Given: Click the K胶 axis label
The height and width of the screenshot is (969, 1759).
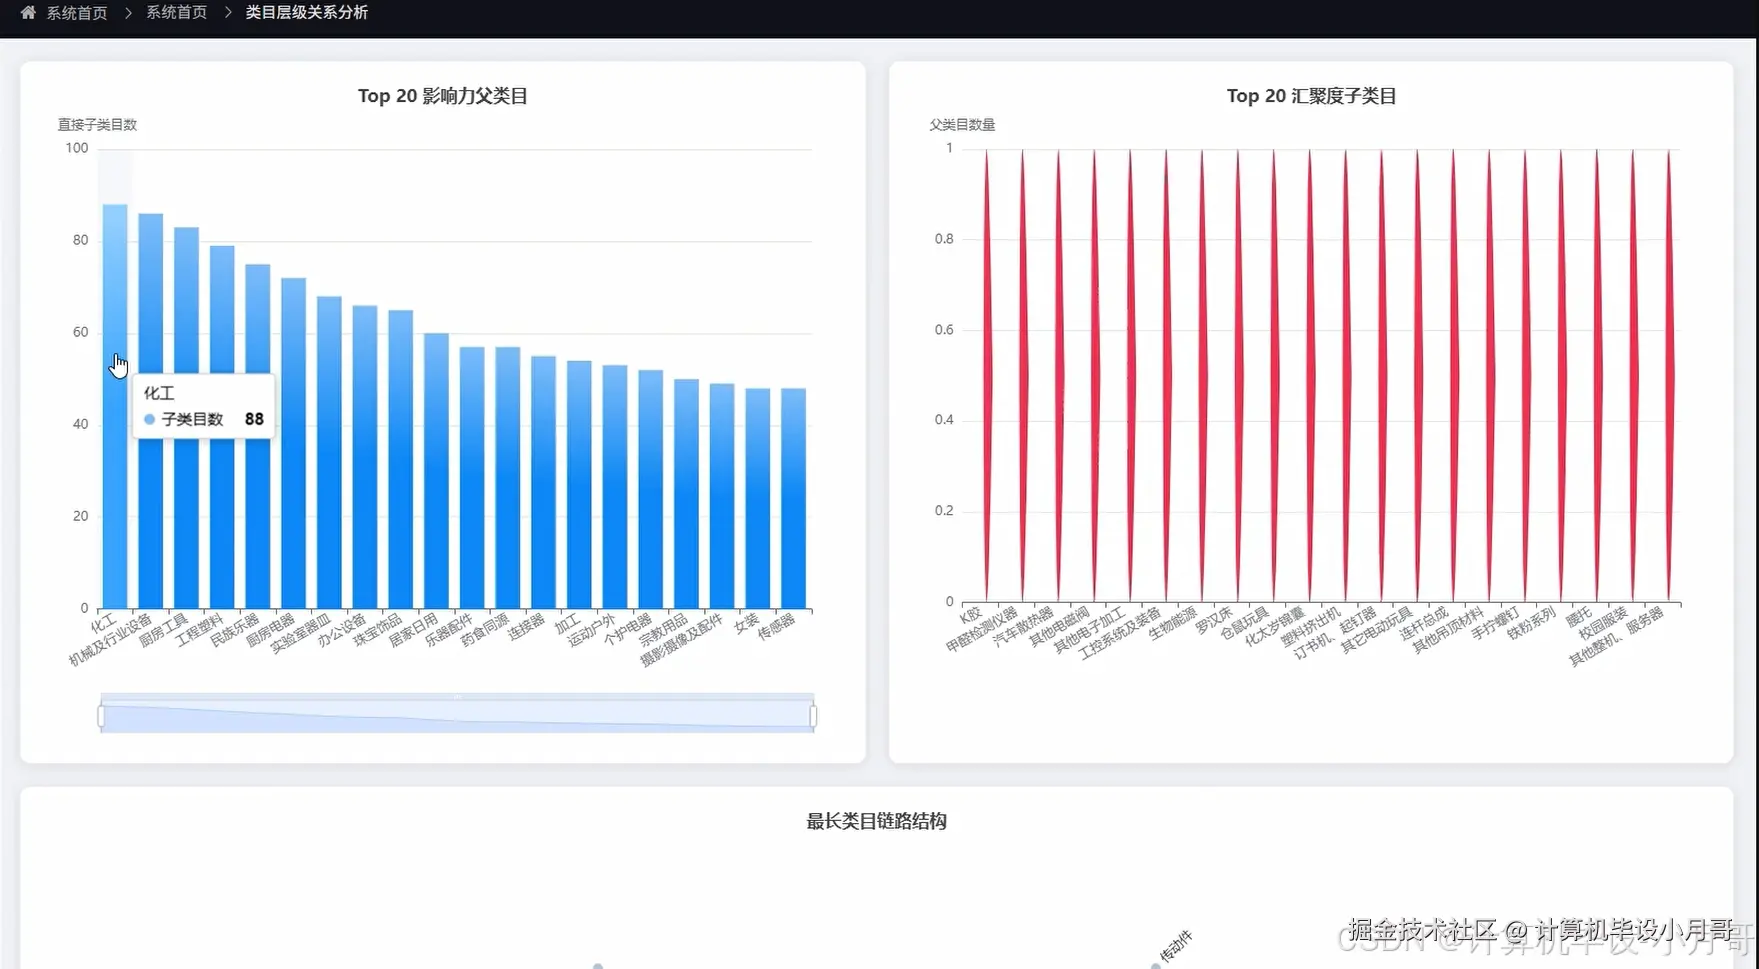Looking at the screenshot, I should coord(971,614).
